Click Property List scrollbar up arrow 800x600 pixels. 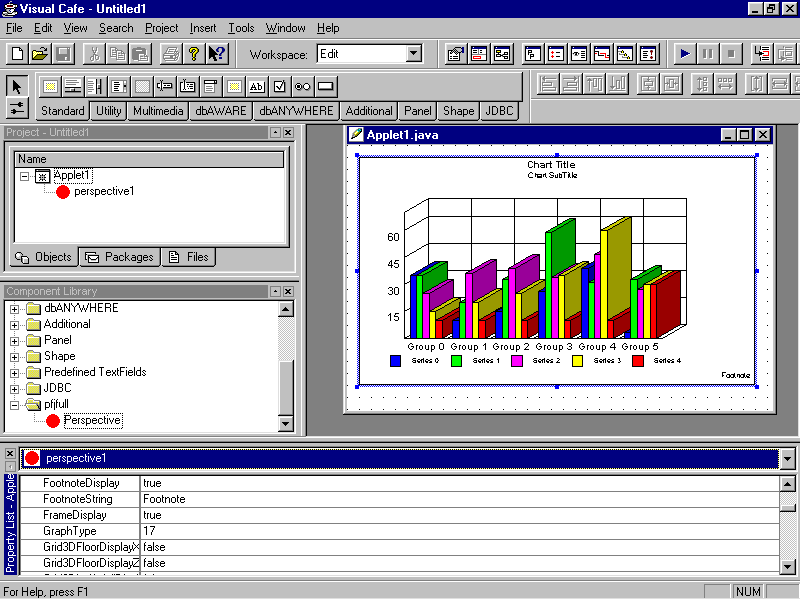(x=787, y=484)
